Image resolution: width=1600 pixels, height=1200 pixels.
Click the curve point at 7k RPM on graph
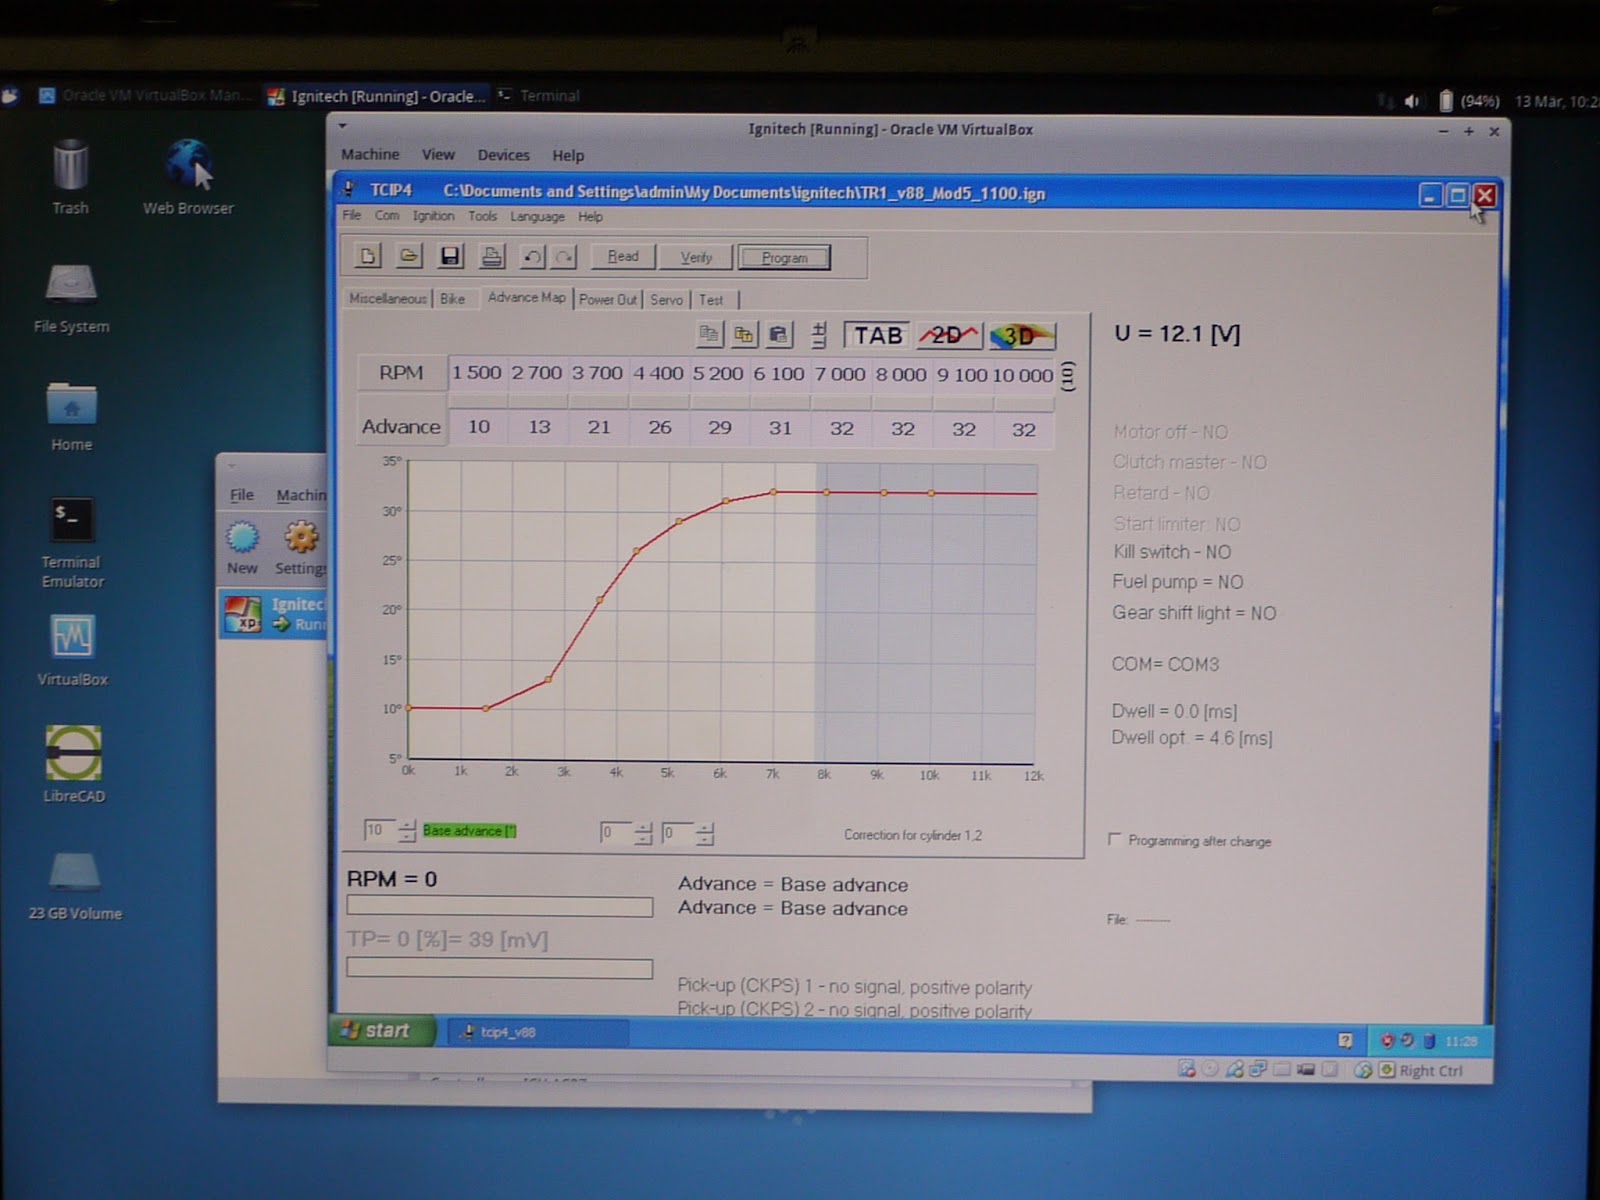click(x=773, y=492)
